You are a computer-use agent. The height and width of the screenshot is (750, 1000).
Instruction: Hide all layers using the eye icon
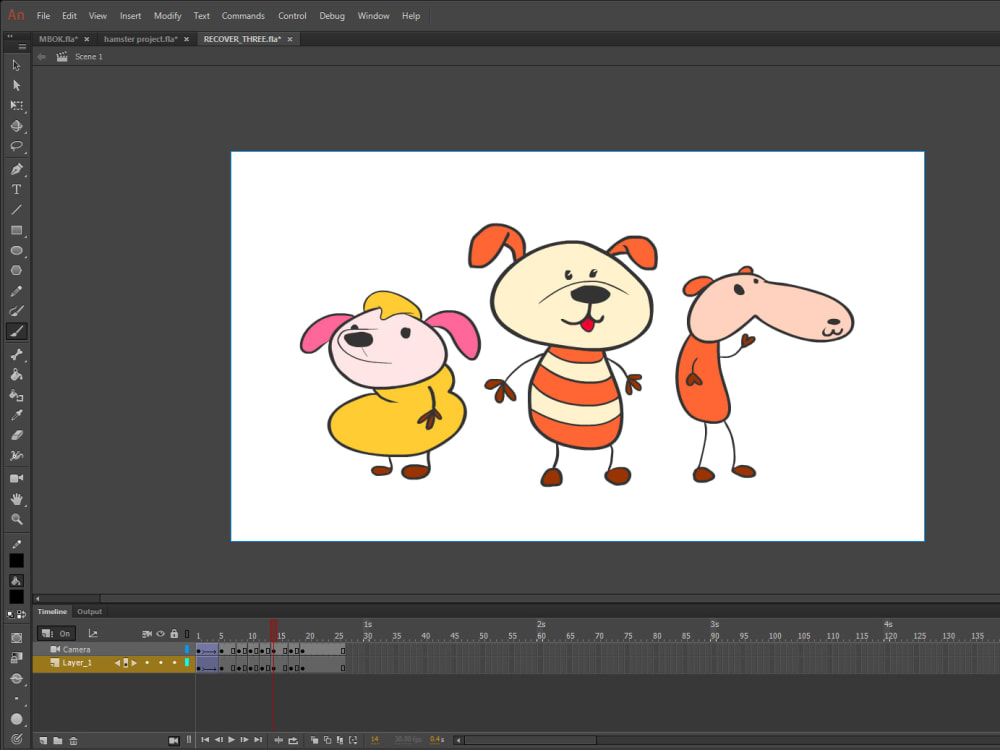click(x=160, y=634)
